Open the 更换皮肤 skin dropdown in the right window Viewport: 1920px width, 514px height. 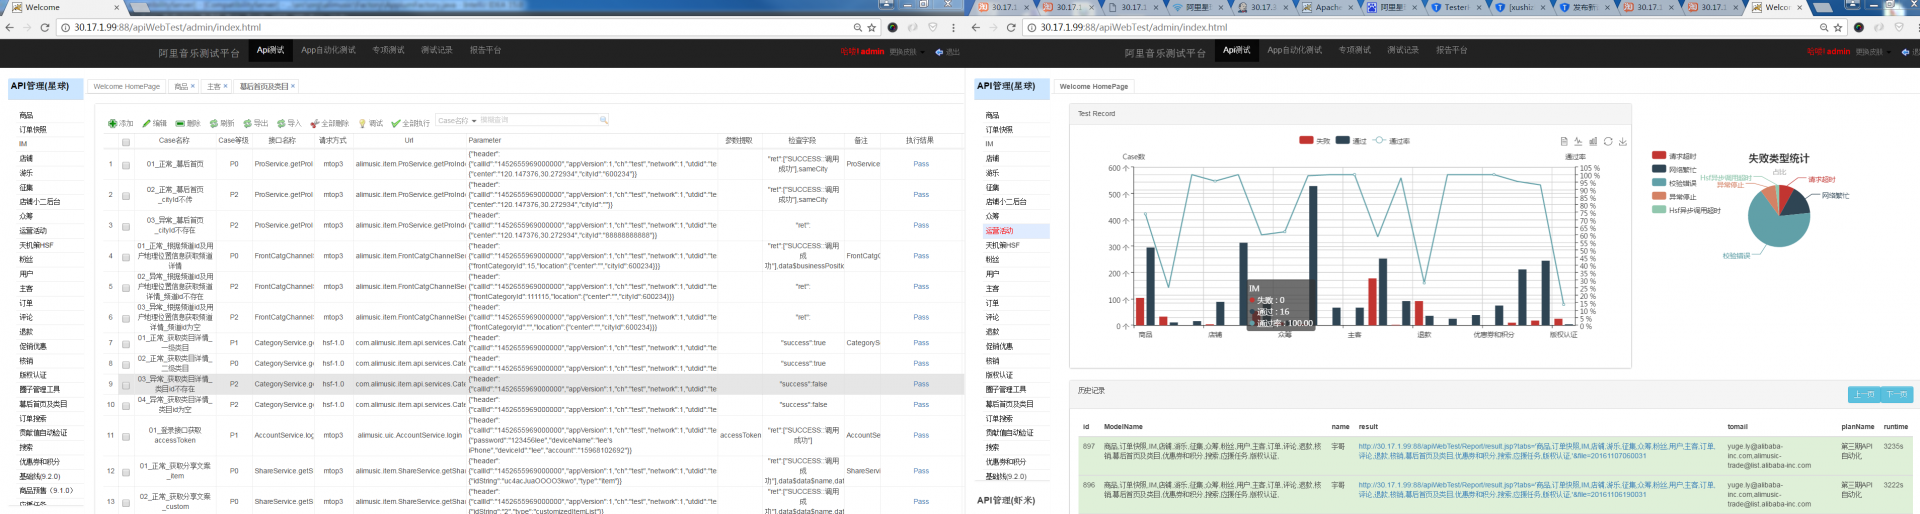tap(1871, 51)
